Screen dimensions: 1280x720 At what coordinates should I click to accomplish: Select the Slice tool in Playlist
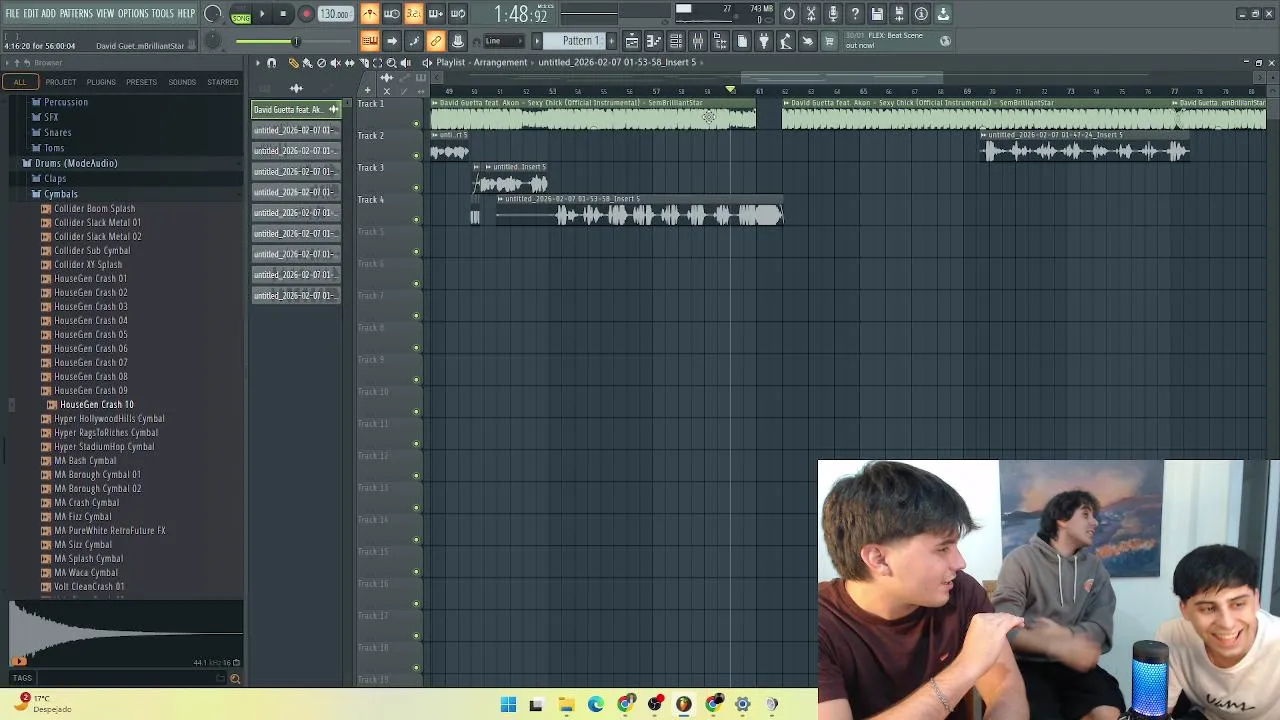tap(364, 62)
